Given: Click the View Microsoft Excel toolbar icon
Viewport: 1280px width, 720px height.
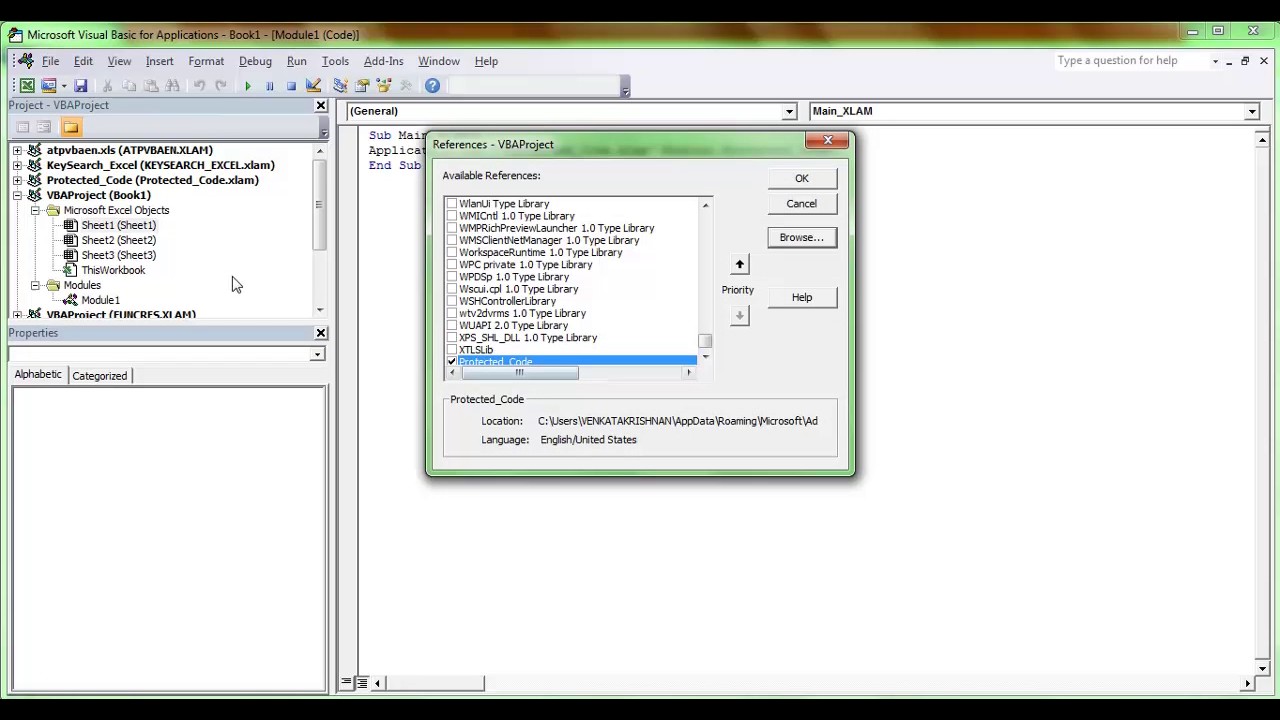Looking at the screenshot, I should point(27,86).
